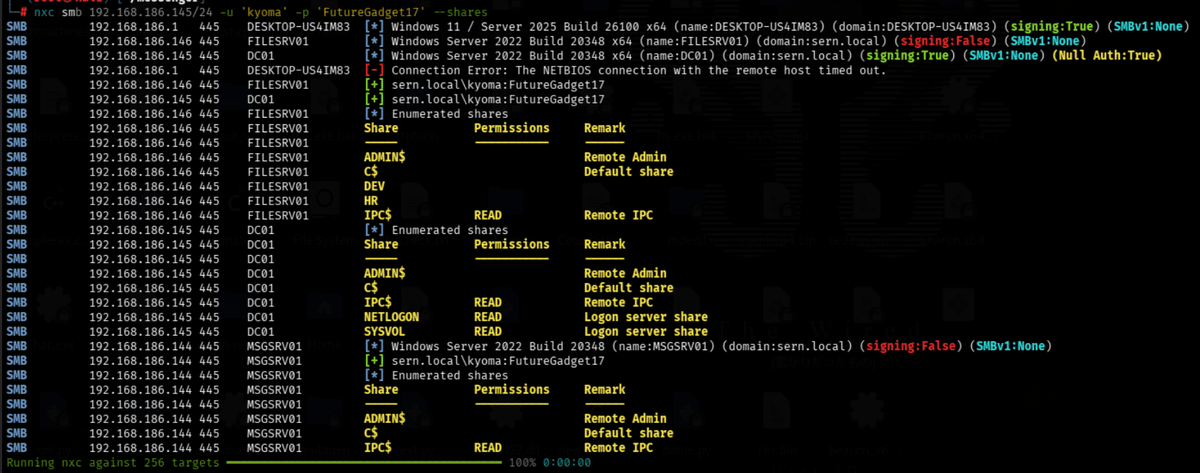Select 'FutureGadget17' password argument in the command
Viewport: 1200px width, 473px height.
[370, 10]
